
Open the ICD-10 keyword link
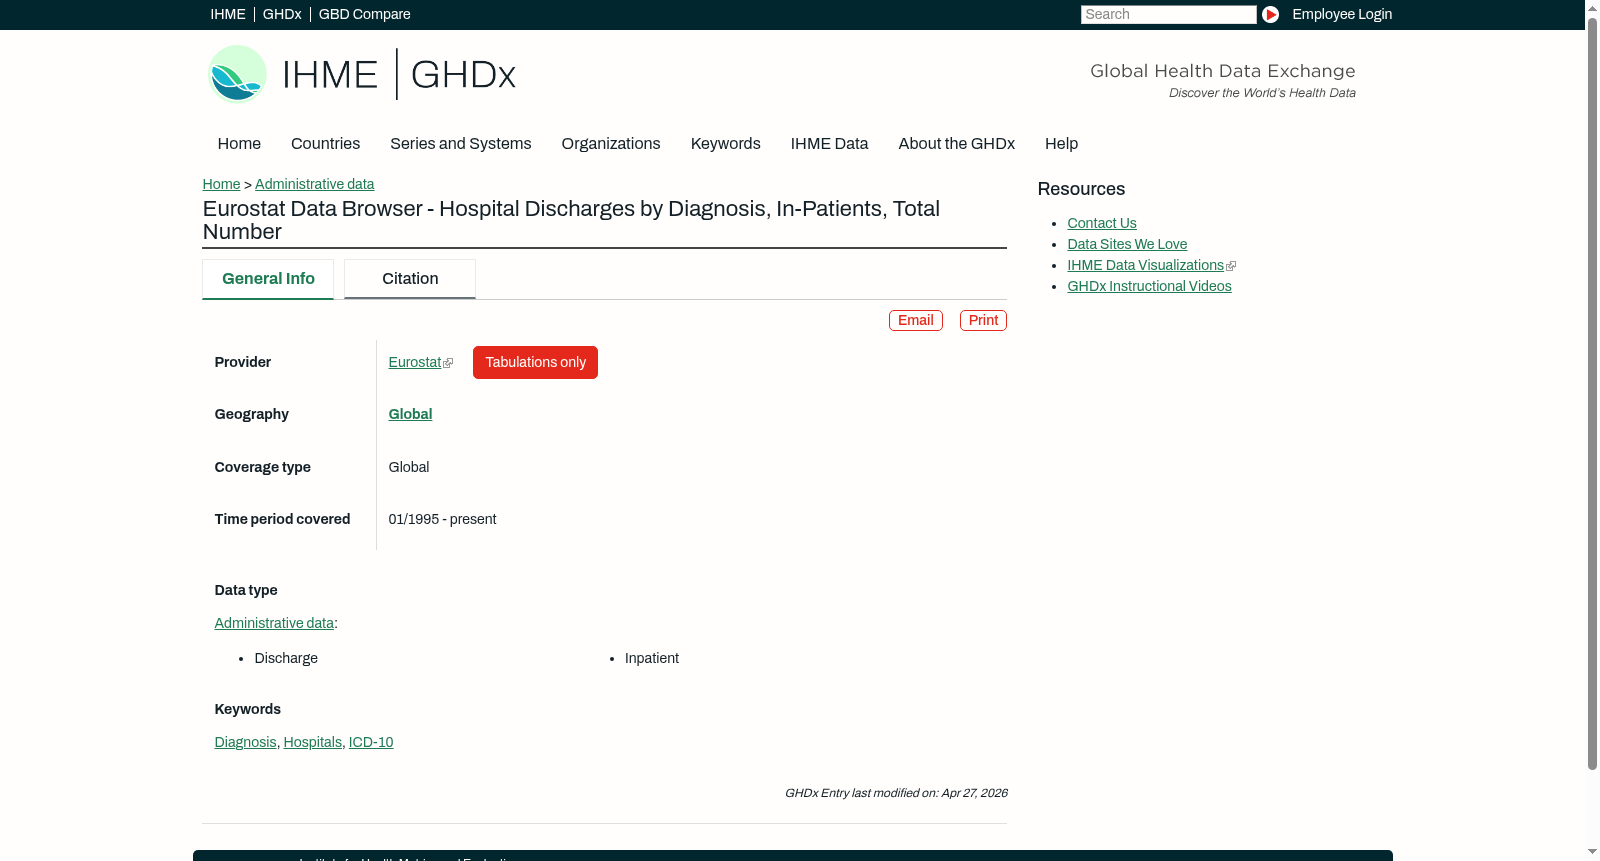click(371, 742)
